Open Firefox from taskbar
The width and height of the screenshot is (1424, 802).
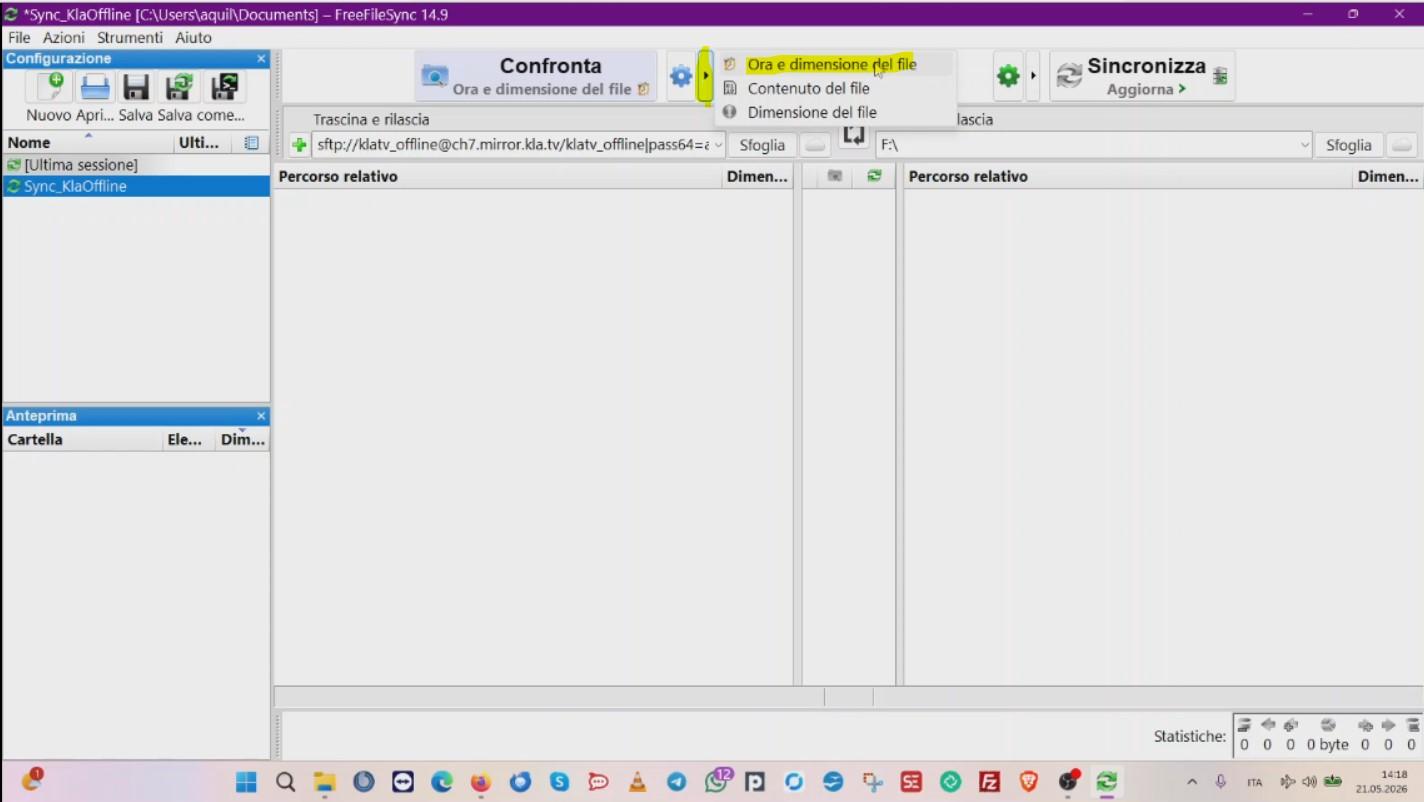pos(481,782)
